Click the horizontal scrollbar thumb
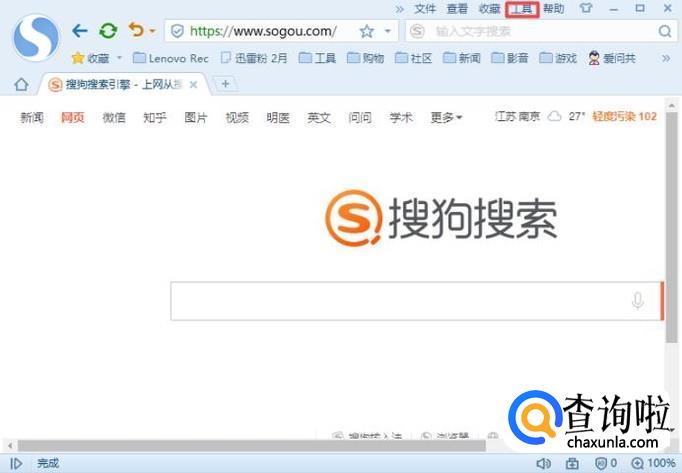This screenshot has height=473, width=682. point(251,446)
